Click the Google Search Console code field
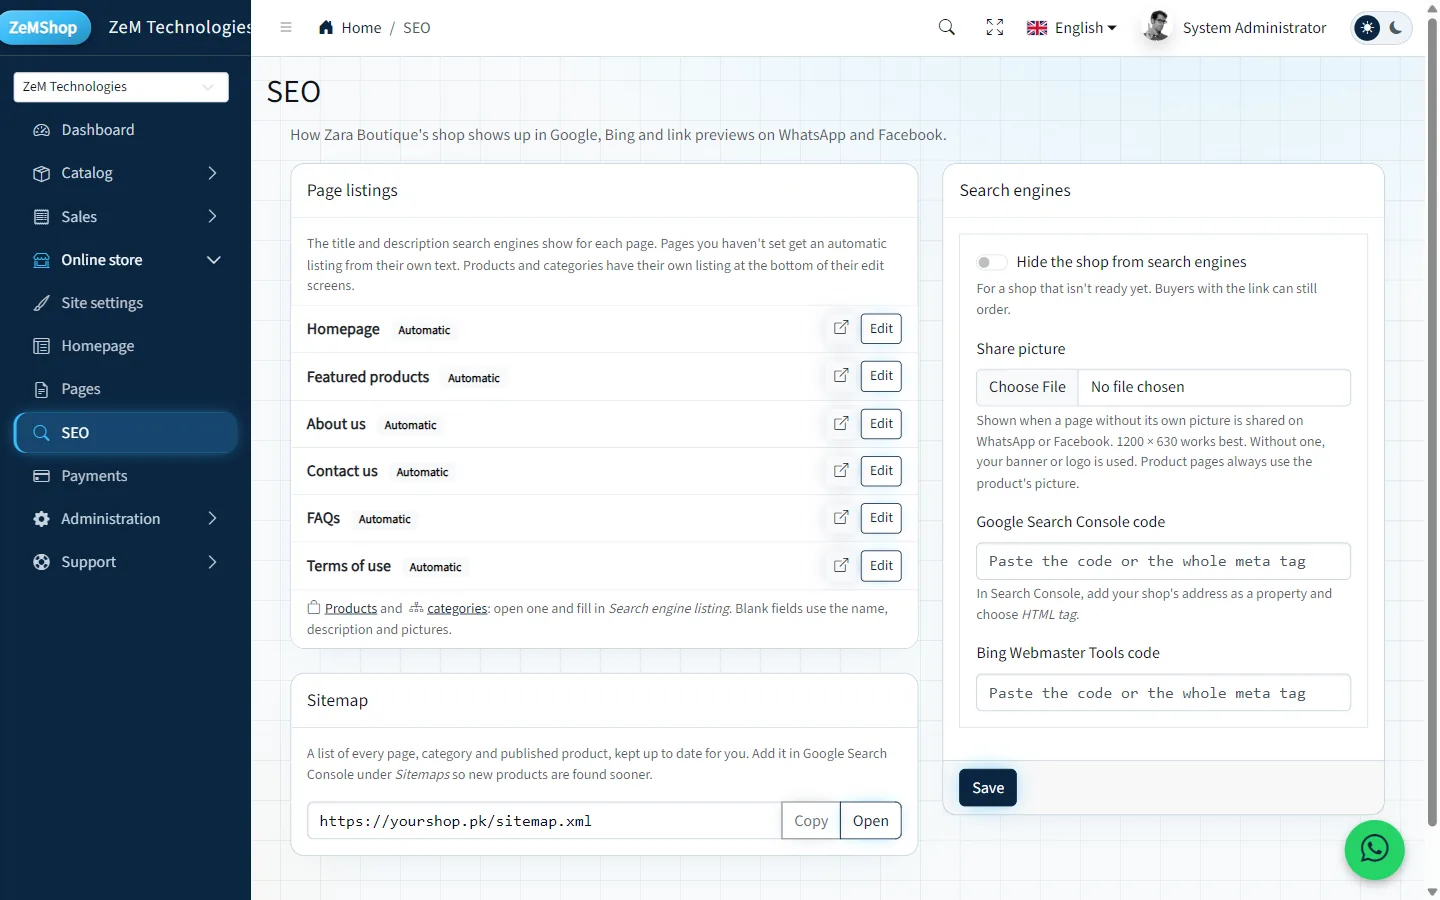 (1163, 561)
